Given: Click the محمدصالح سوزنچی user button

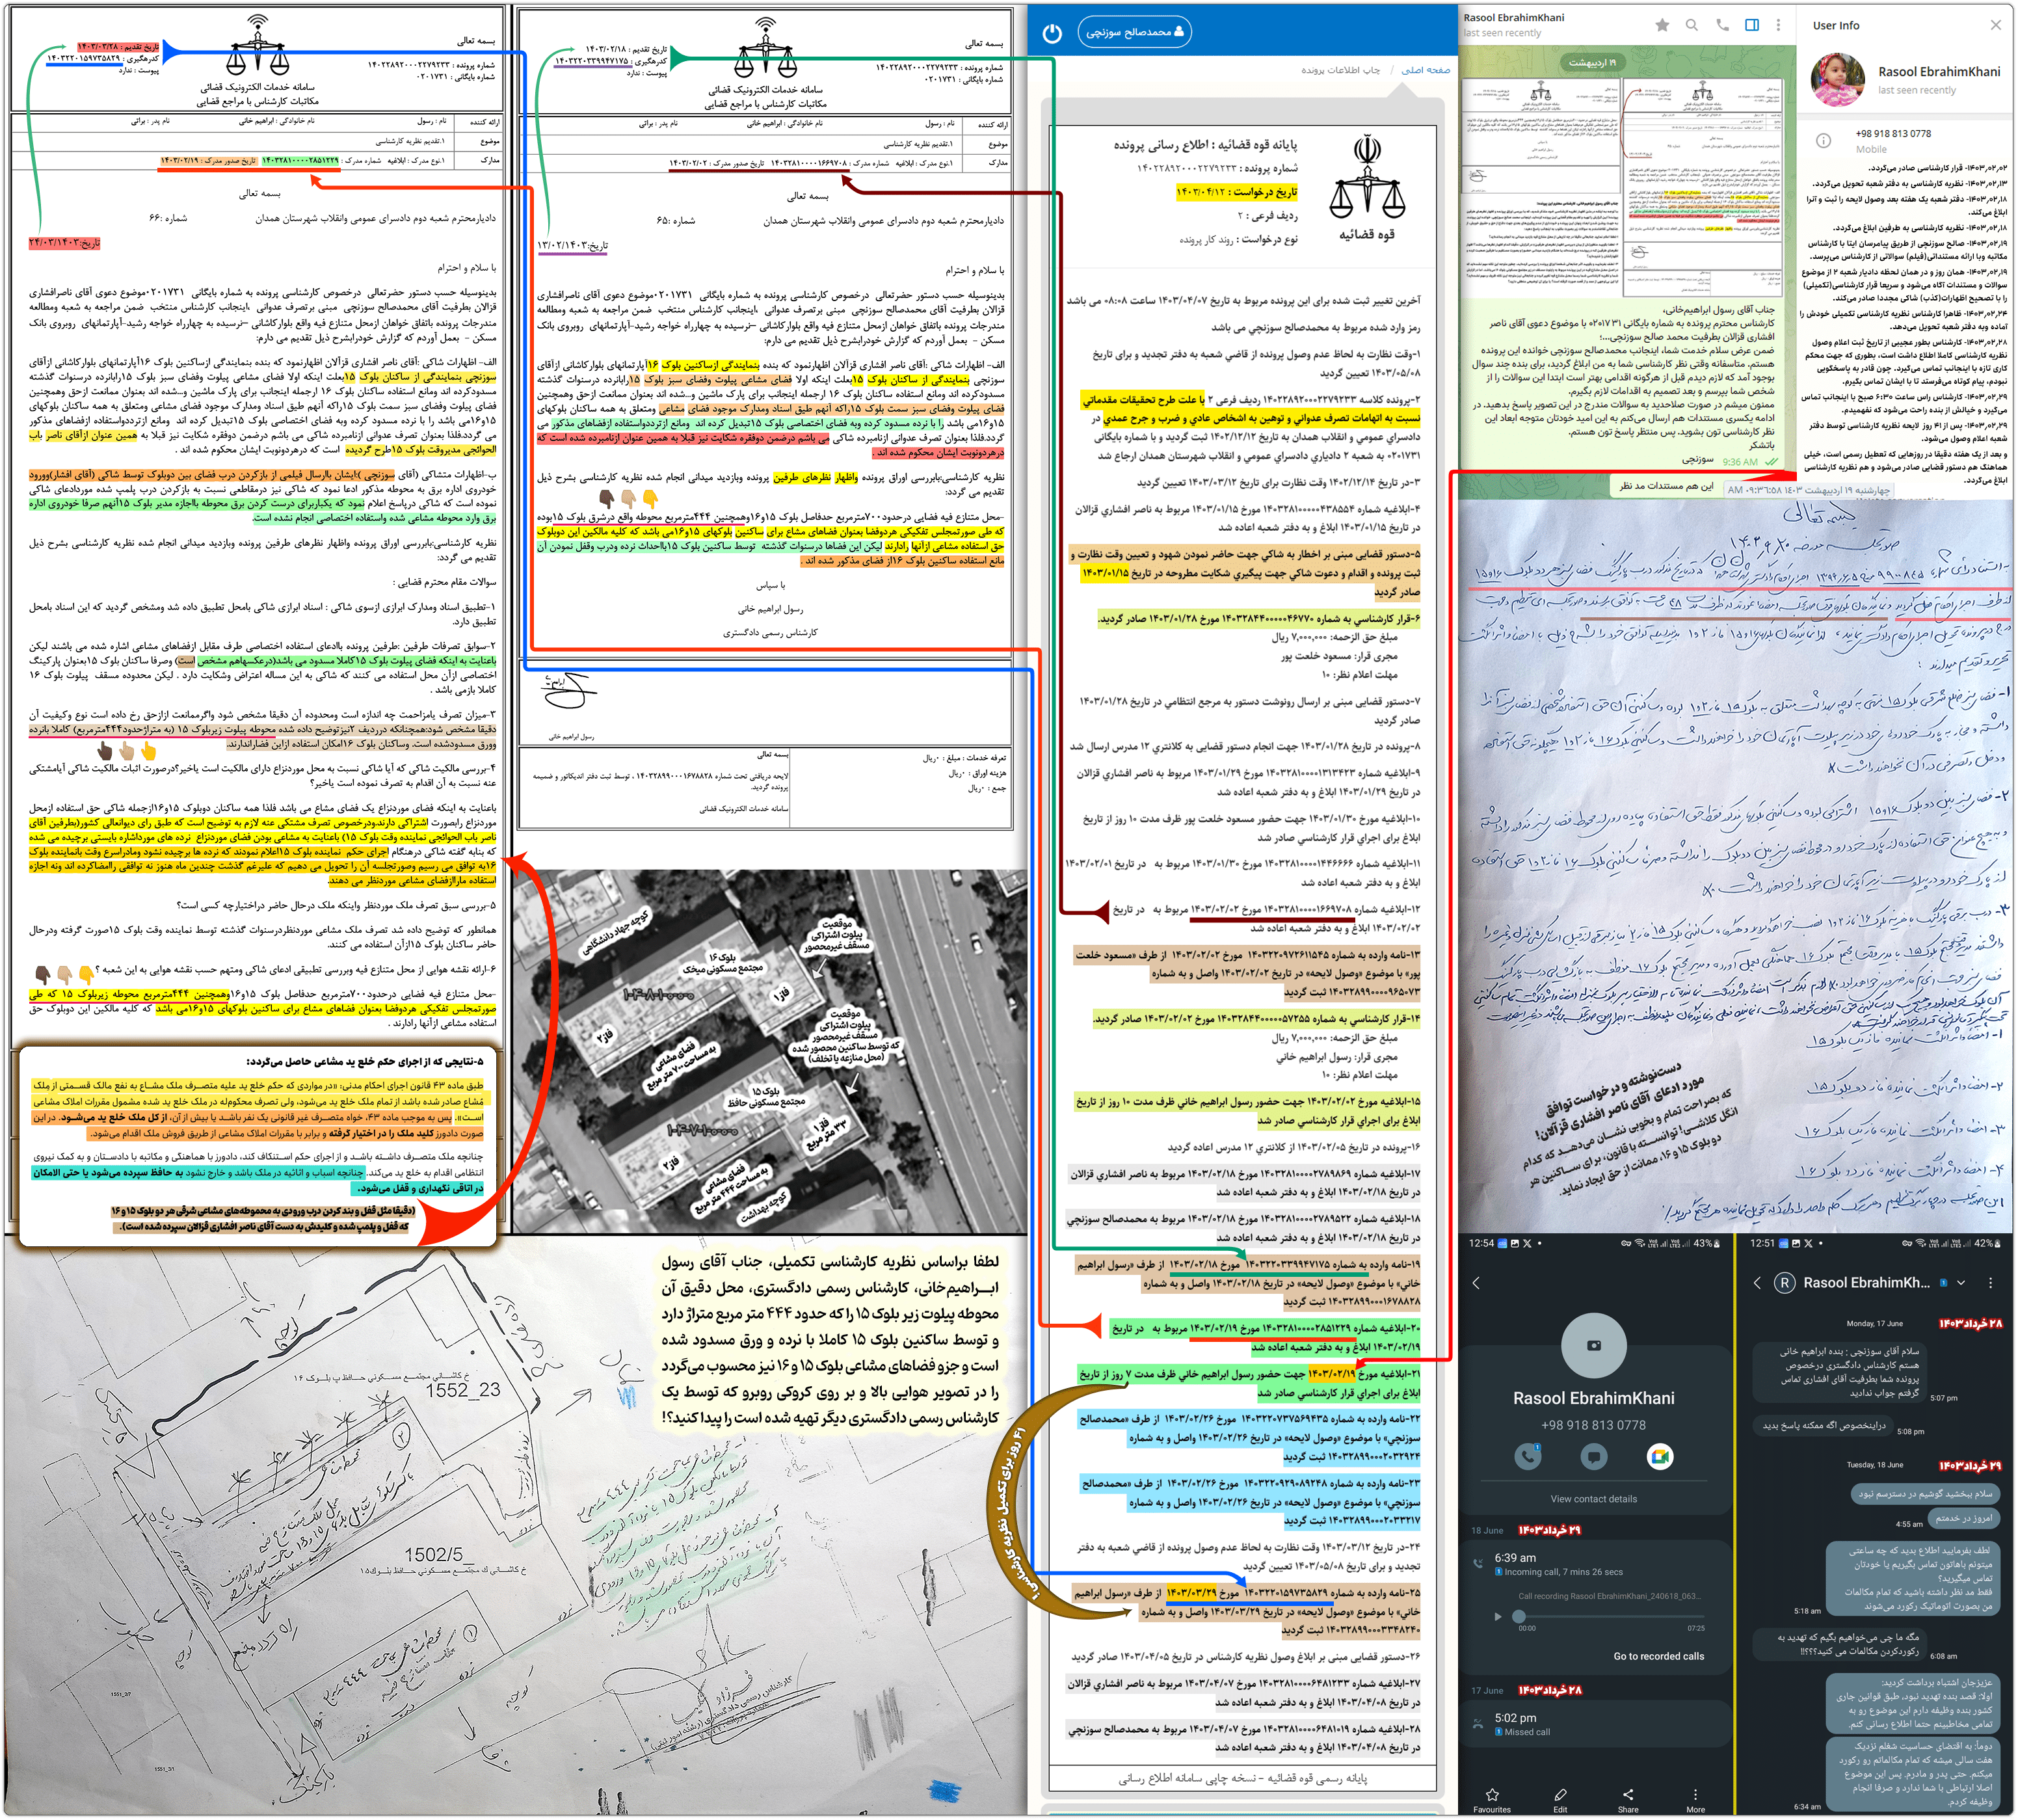Looking at the screenshot, I should 1134,32.
